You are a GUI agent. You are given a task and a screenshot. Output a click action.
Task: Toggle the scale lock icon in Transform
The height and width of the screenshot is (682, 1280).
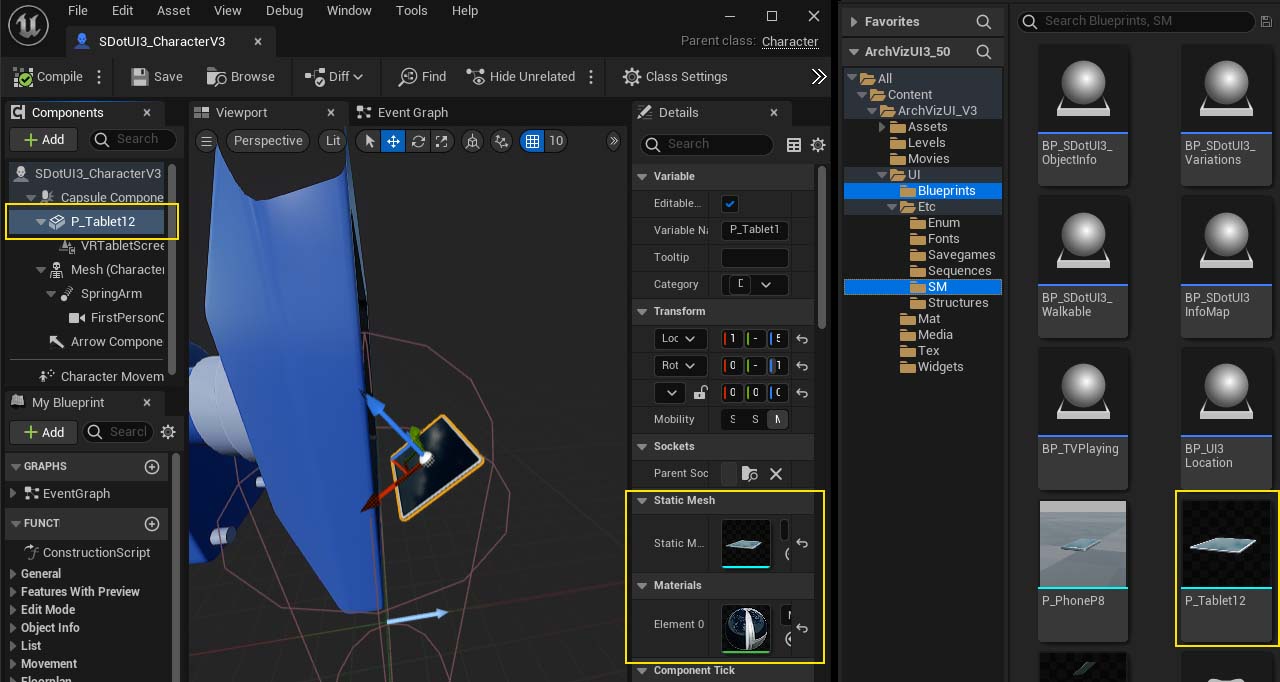[x=701, y=393]
